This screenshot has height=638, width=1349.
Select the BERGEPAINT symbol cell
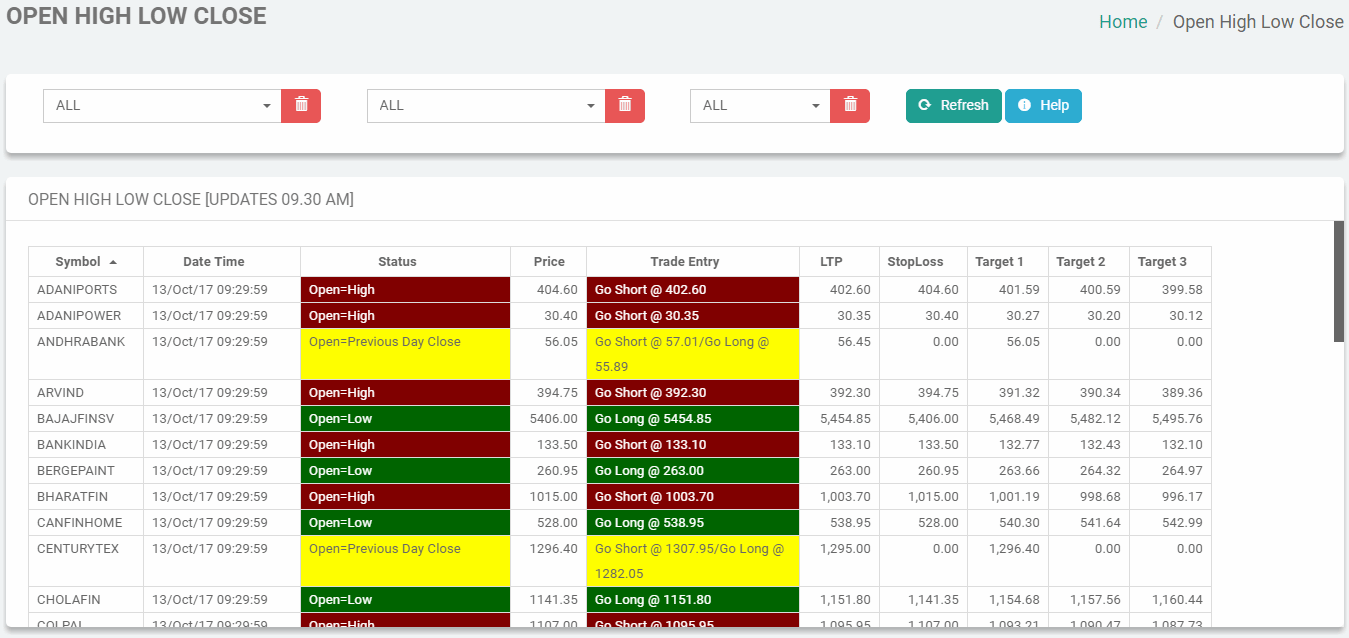click(x=86, y=471)
